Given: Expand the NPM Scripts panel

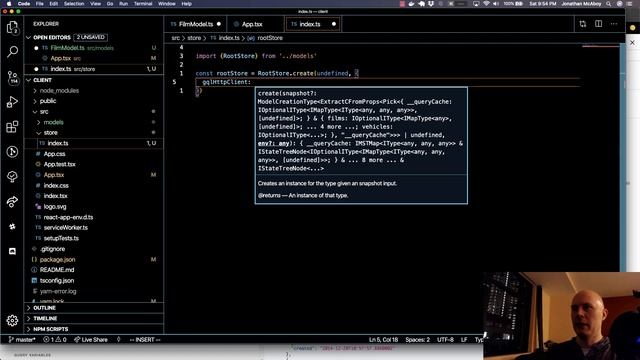Looking at the screenshot, I should coord(94,329).
